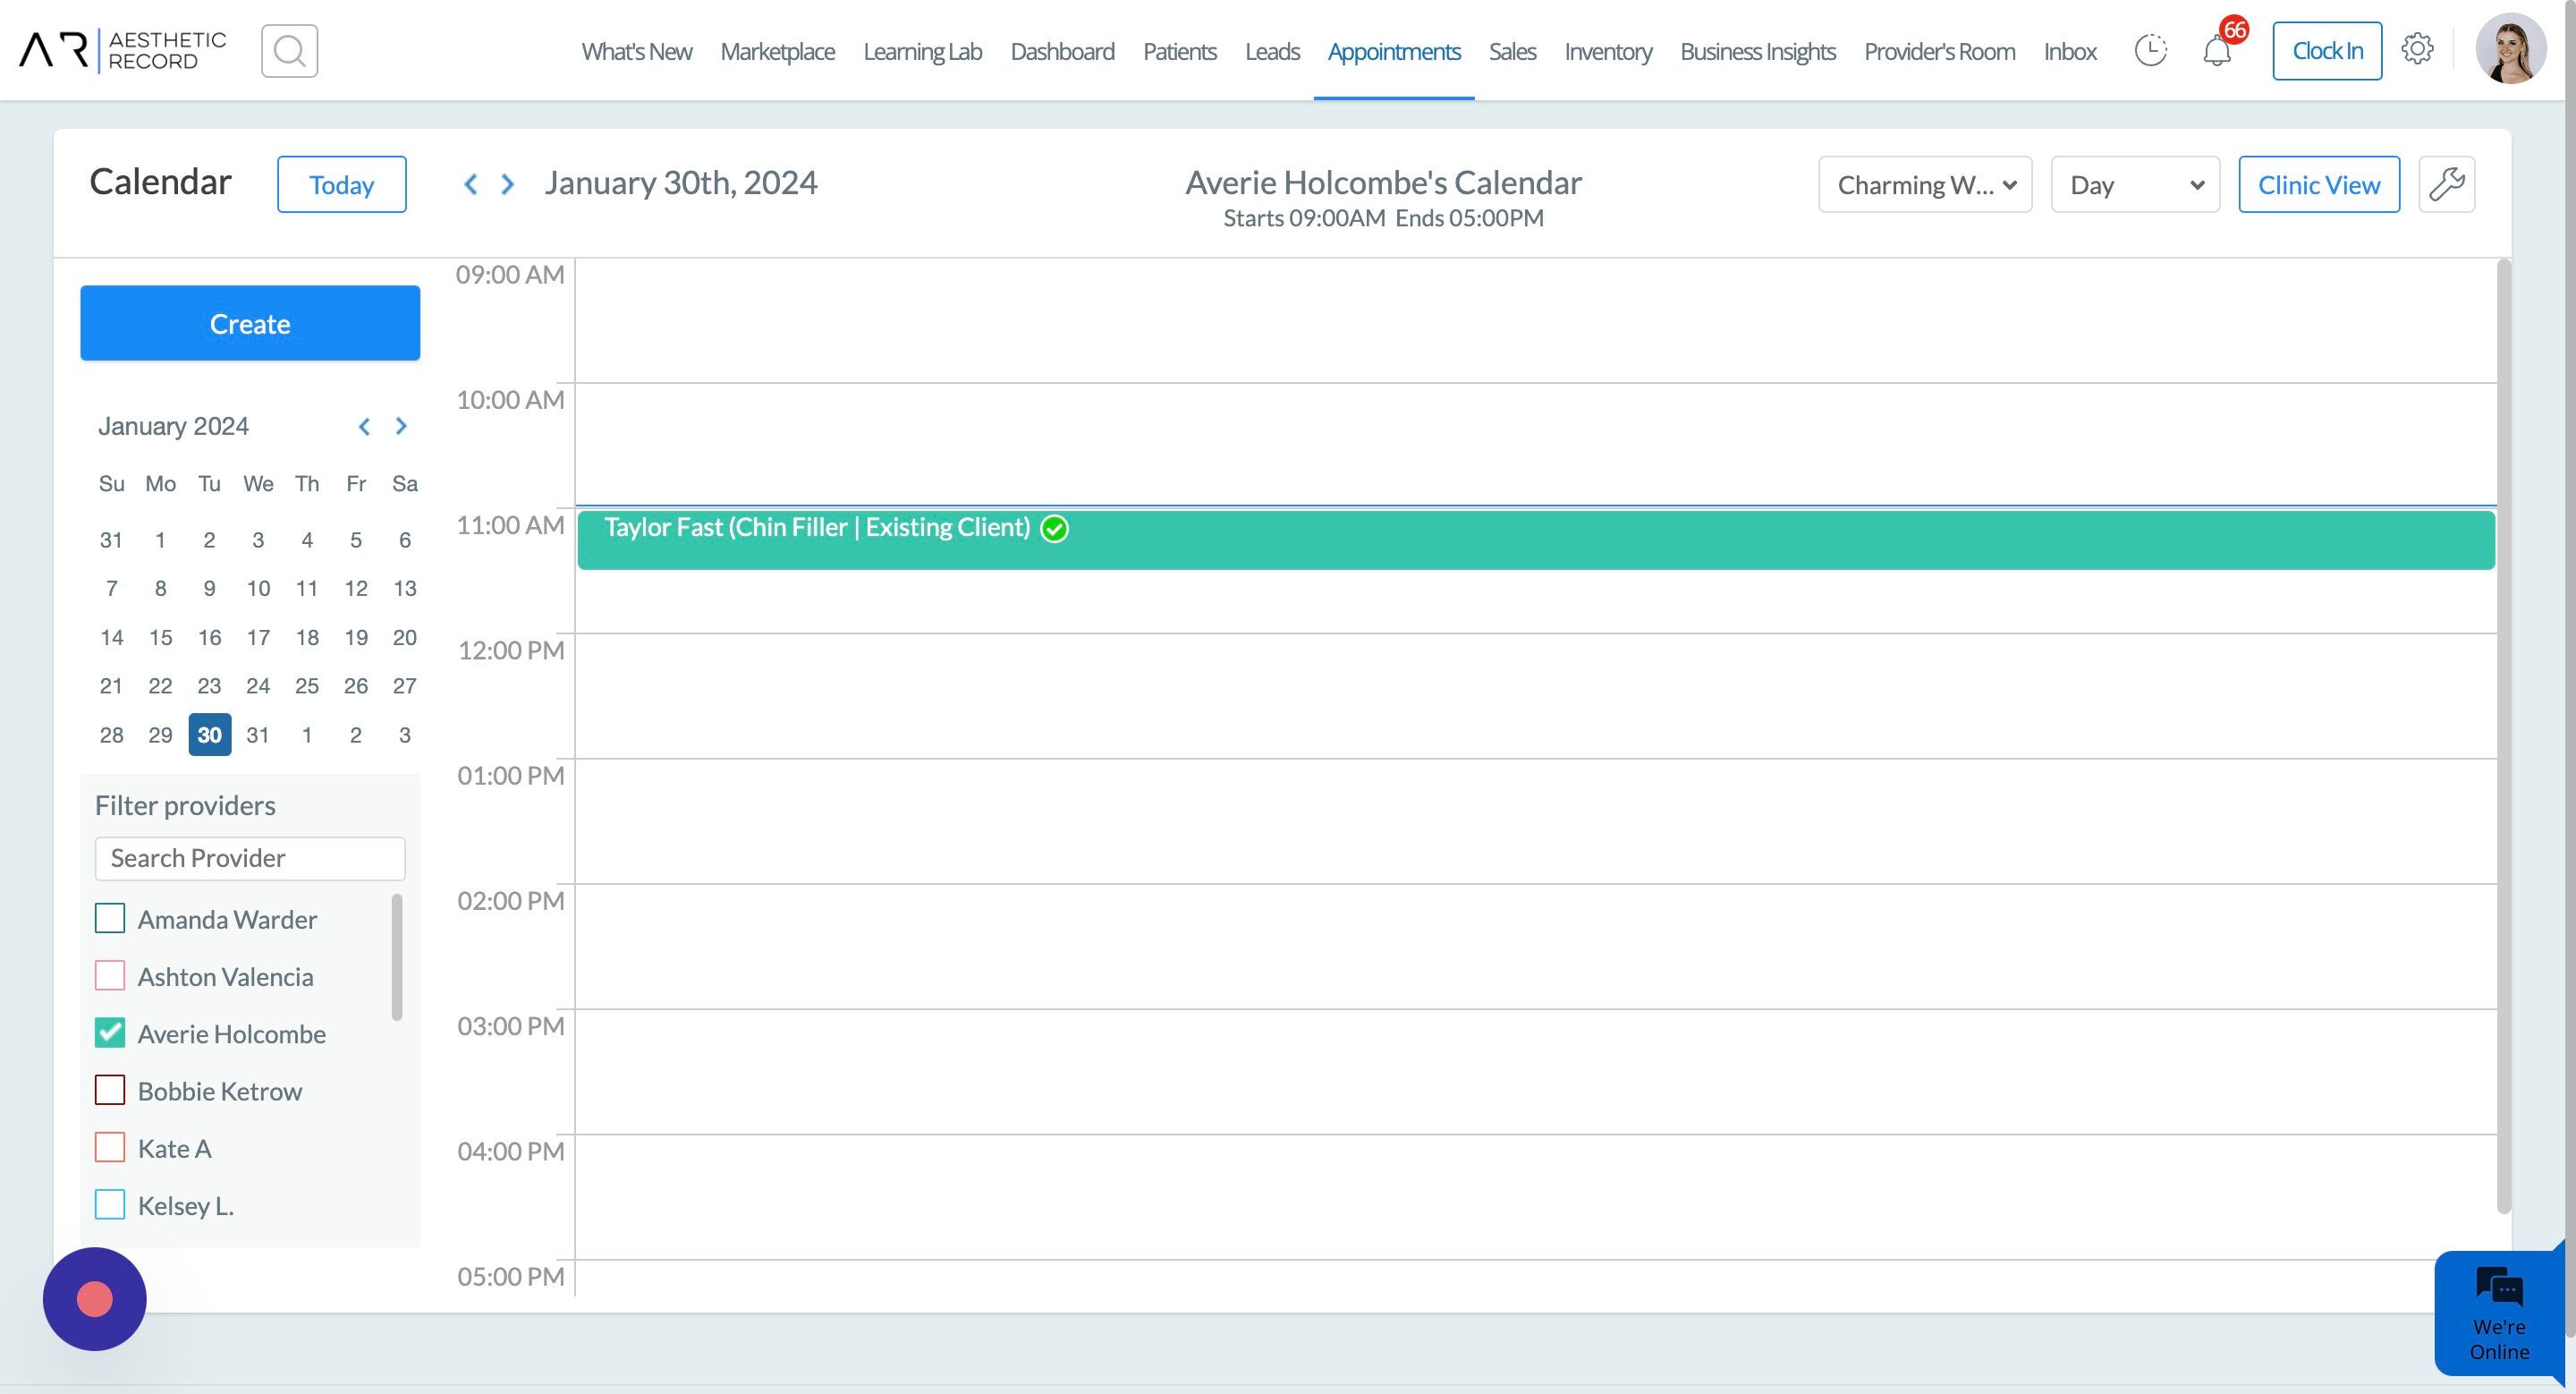
Task: Go to next day arrow
Action: 508,184
